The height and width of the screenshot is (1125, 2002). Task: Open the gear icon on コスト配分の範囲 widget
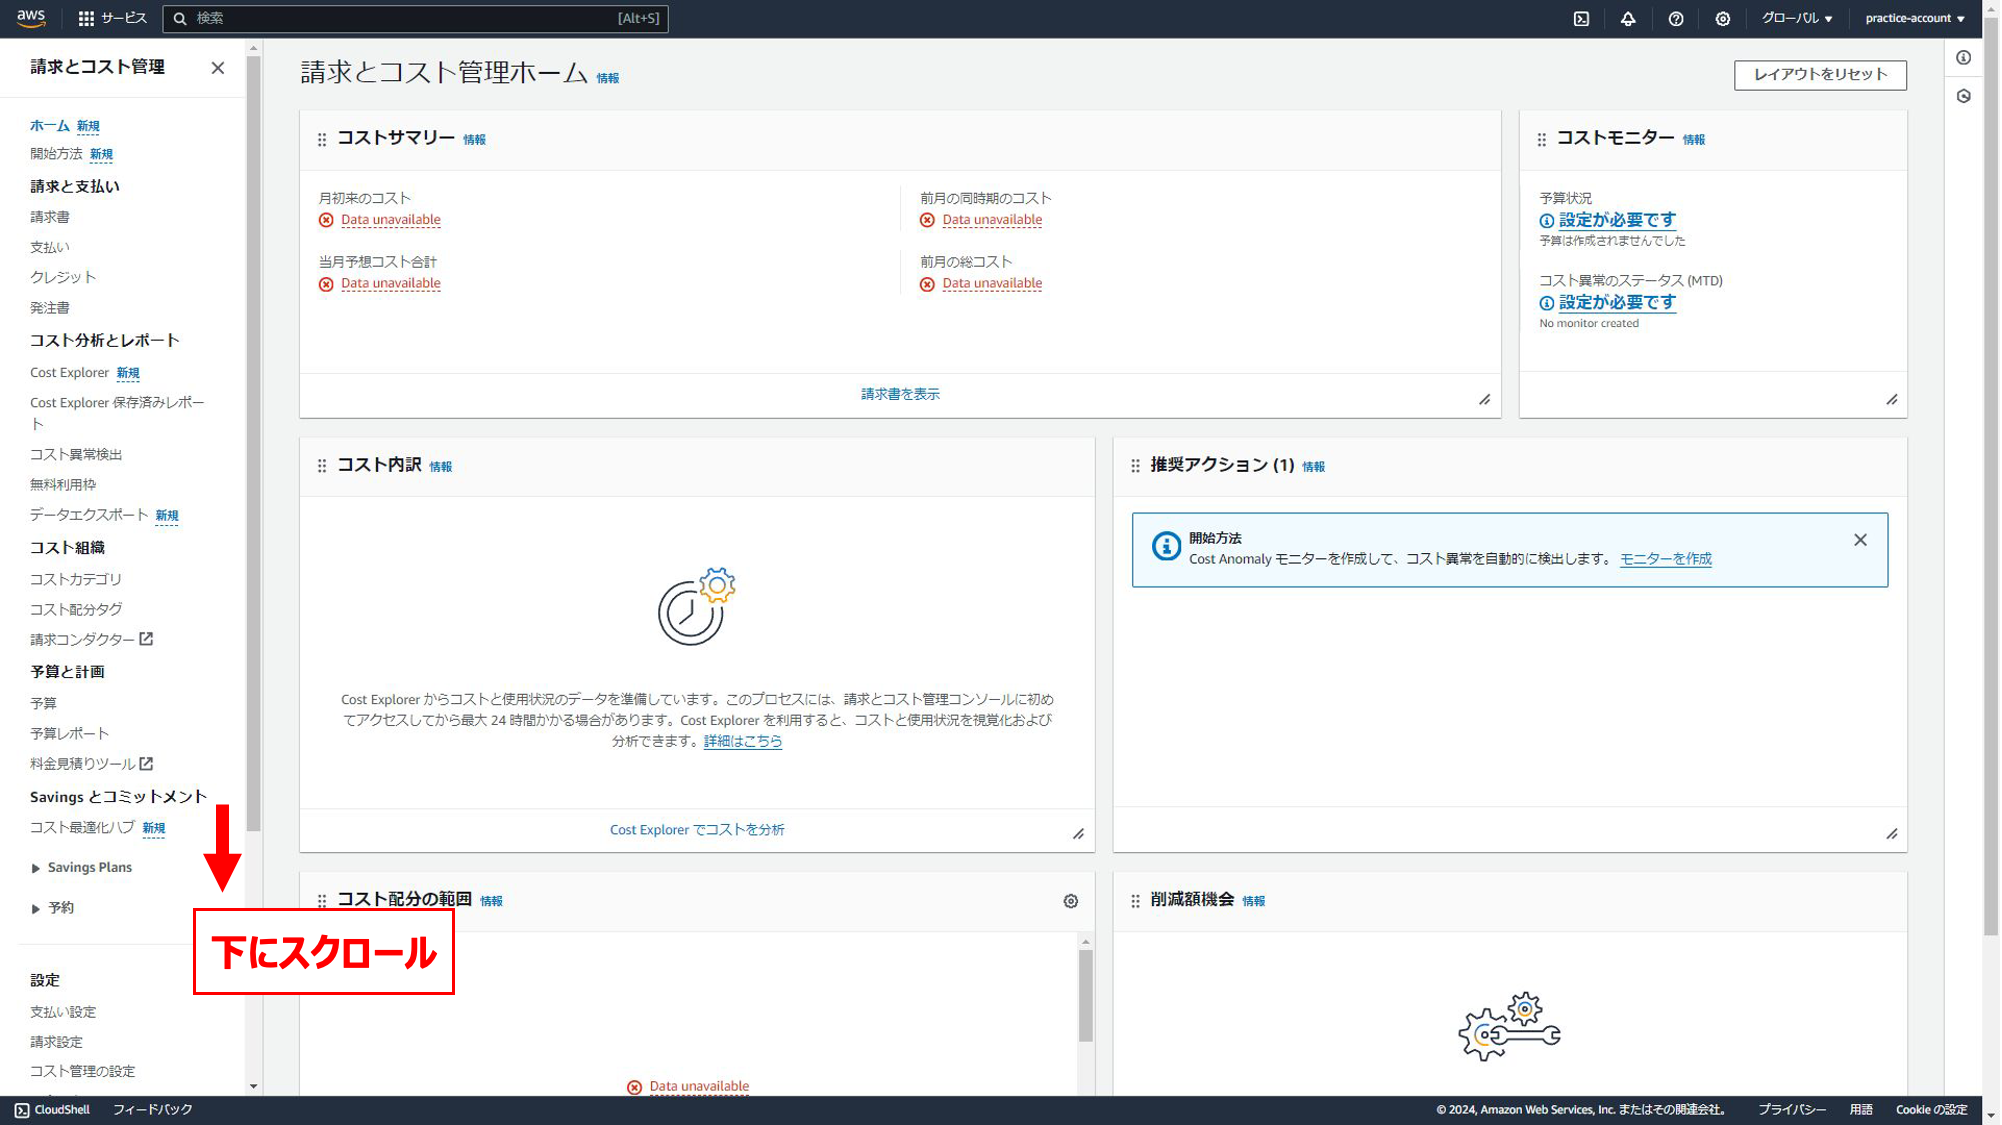[1070, 901]
